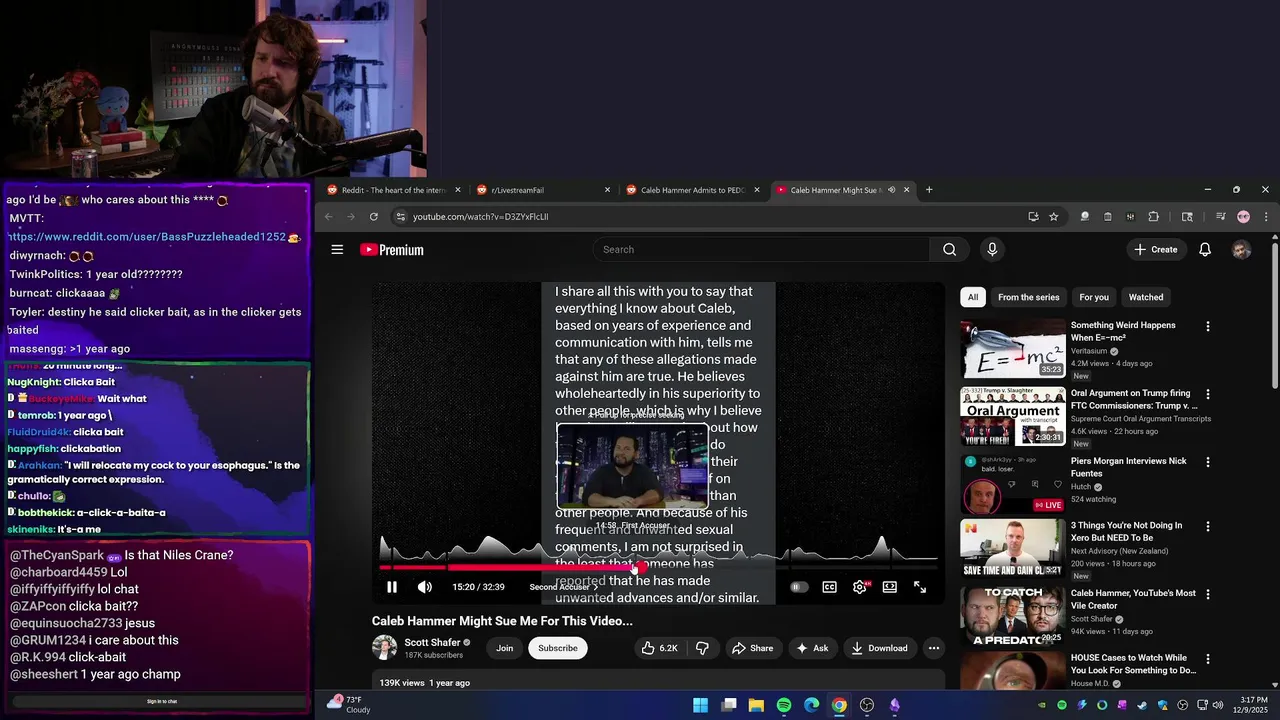Viewport: 1280px width, 720px height.
Task: Open options for the Xero video
Action: [1207, 527]
